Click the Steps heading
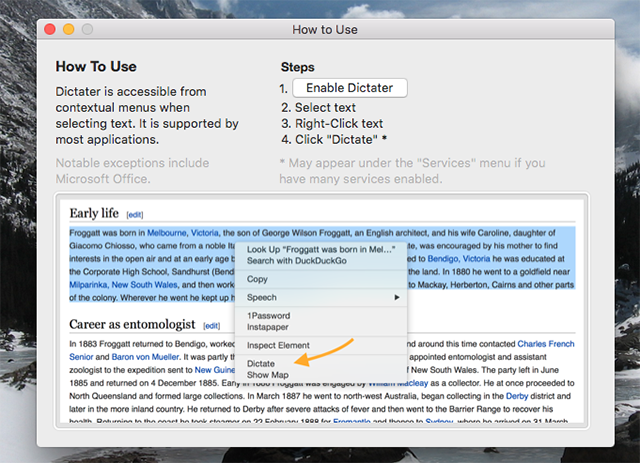 click(x=298, y=67)
